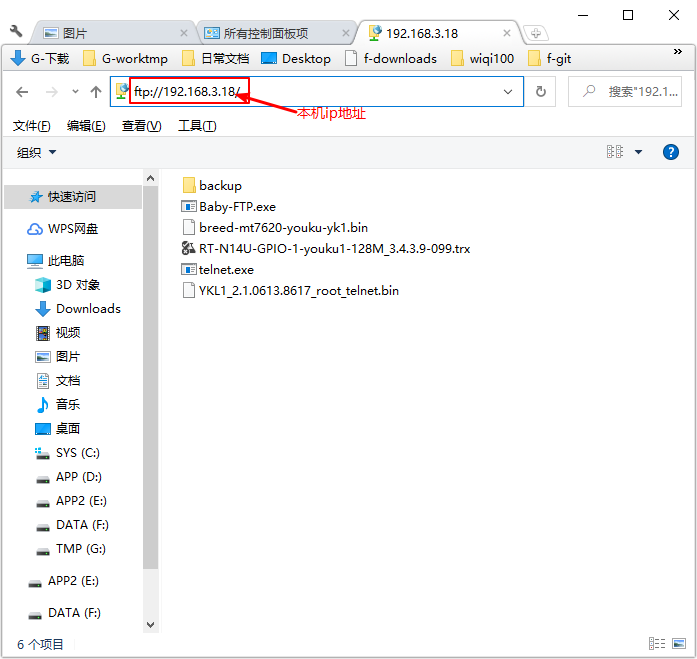Go up one folder level

[96, 92]
